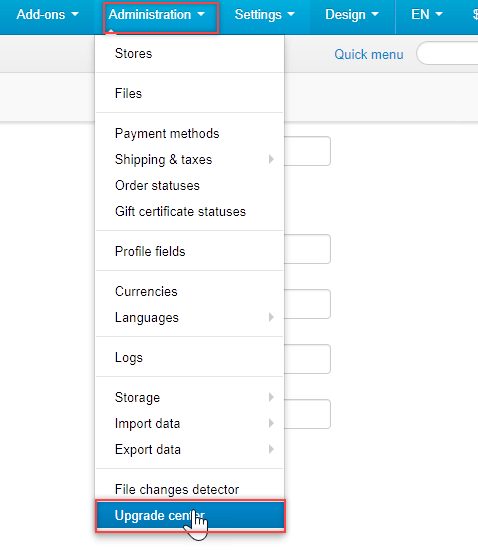The image size is (478, 559).
Task: Expand the Storage submenu
Action: coord(190,397)
